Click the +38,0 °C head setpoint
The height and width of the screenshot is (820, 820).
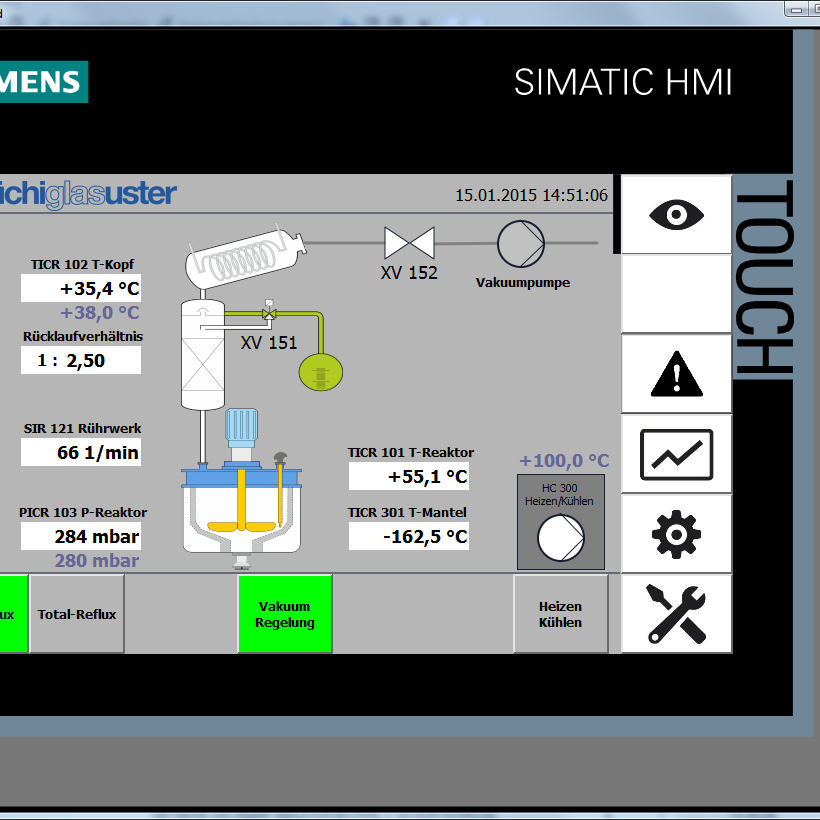click(x=99, y=313)
